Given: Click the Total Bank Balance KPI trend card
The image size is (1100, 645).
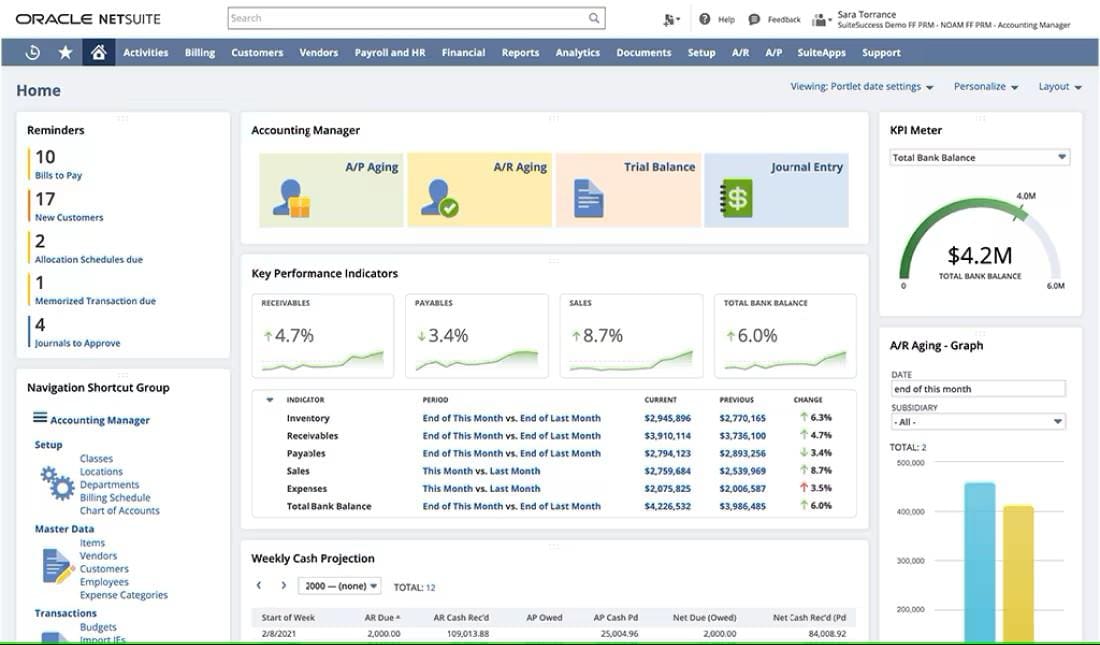Looking at the screenshot, I should 785,335.
